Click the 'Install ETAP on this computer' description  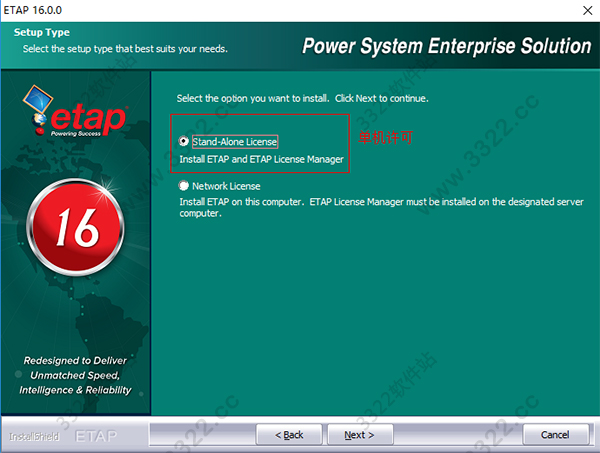[382, 207]
